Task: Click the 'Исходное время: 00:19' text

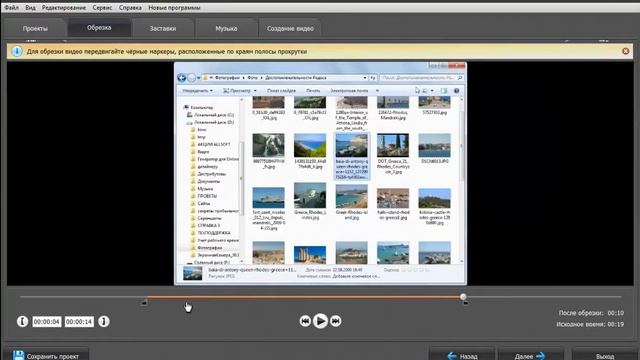Action: pyautogui.click(x=590, y=324)
